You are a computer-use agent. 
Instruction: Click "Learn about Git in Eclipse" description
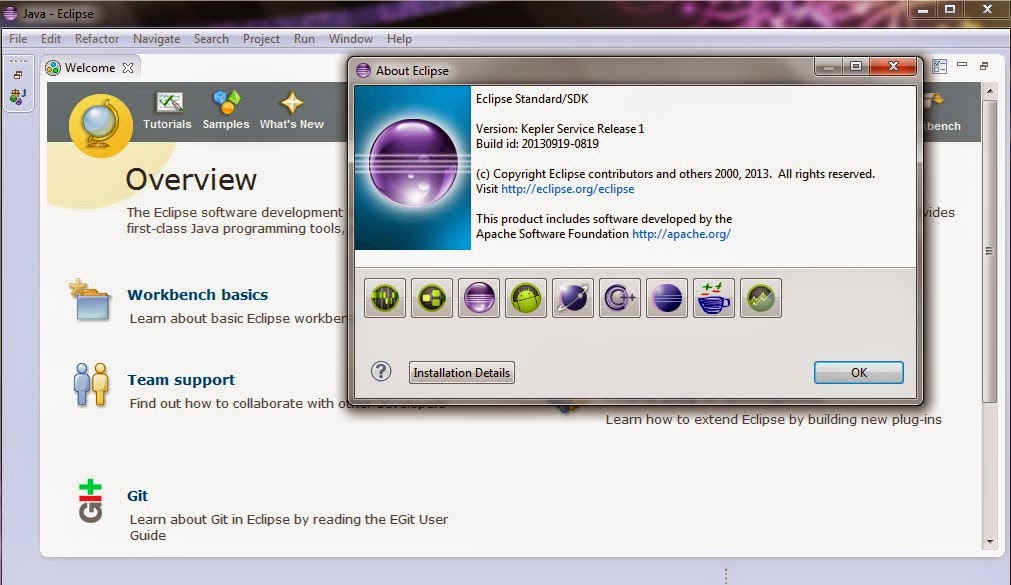[x=288, y=527]
